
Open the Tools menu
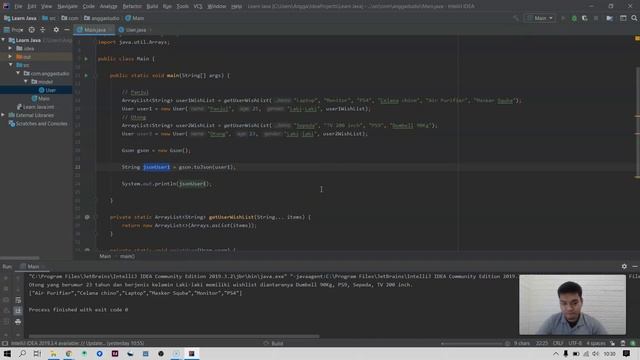pyautogui.click(x=182, y=6)
